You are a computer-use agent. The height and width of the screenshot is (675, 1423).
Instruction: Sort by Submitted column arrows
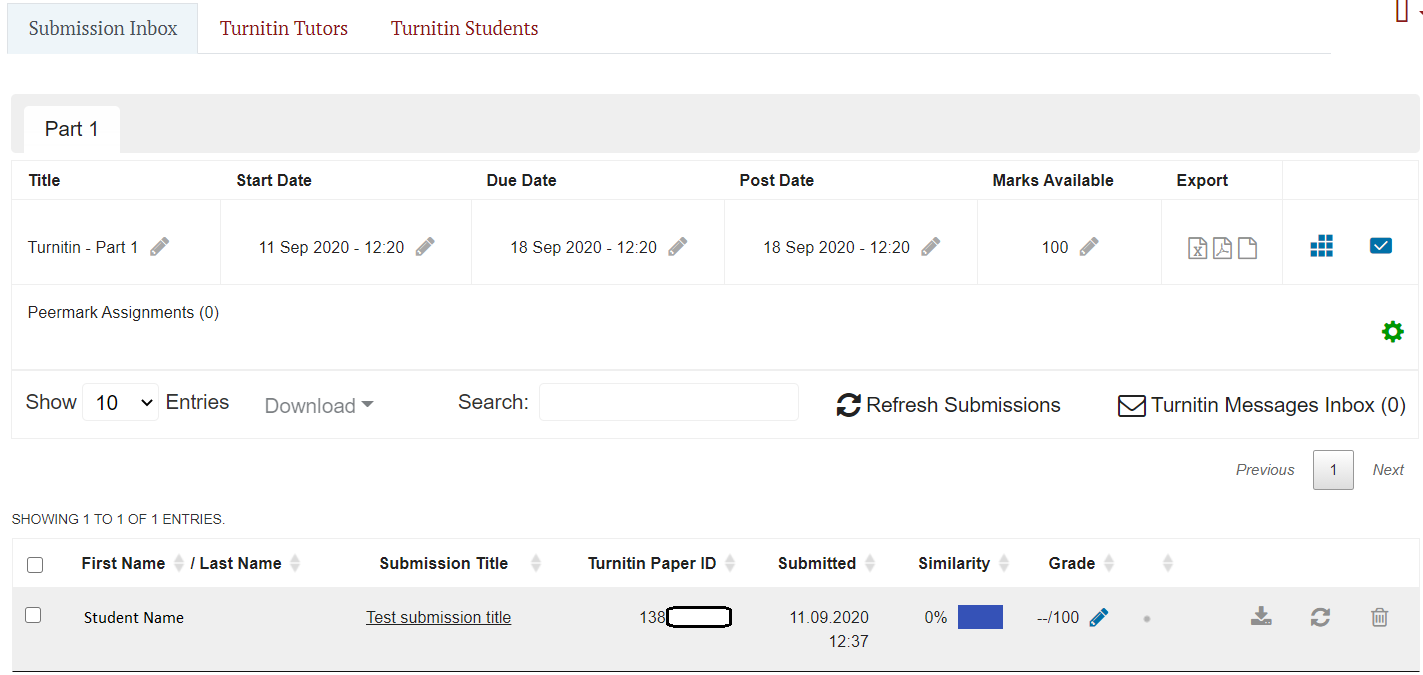(870, 564)
